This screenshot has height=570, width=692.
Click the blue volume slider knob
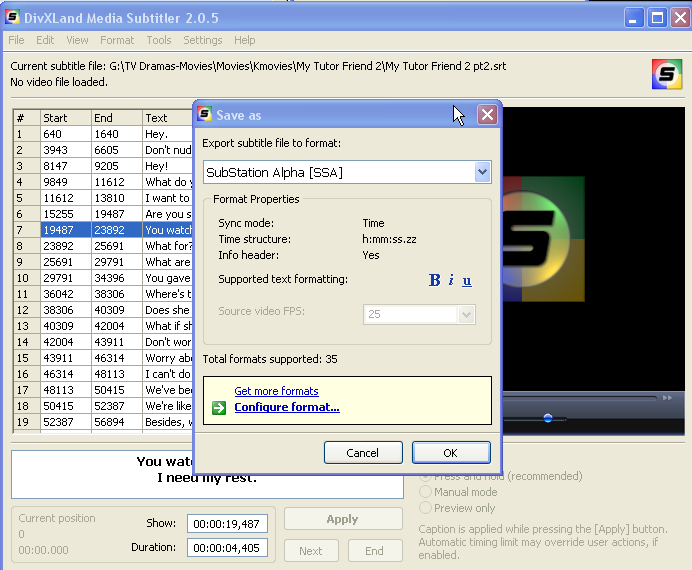pyautogui.click(x=548, y=418)
